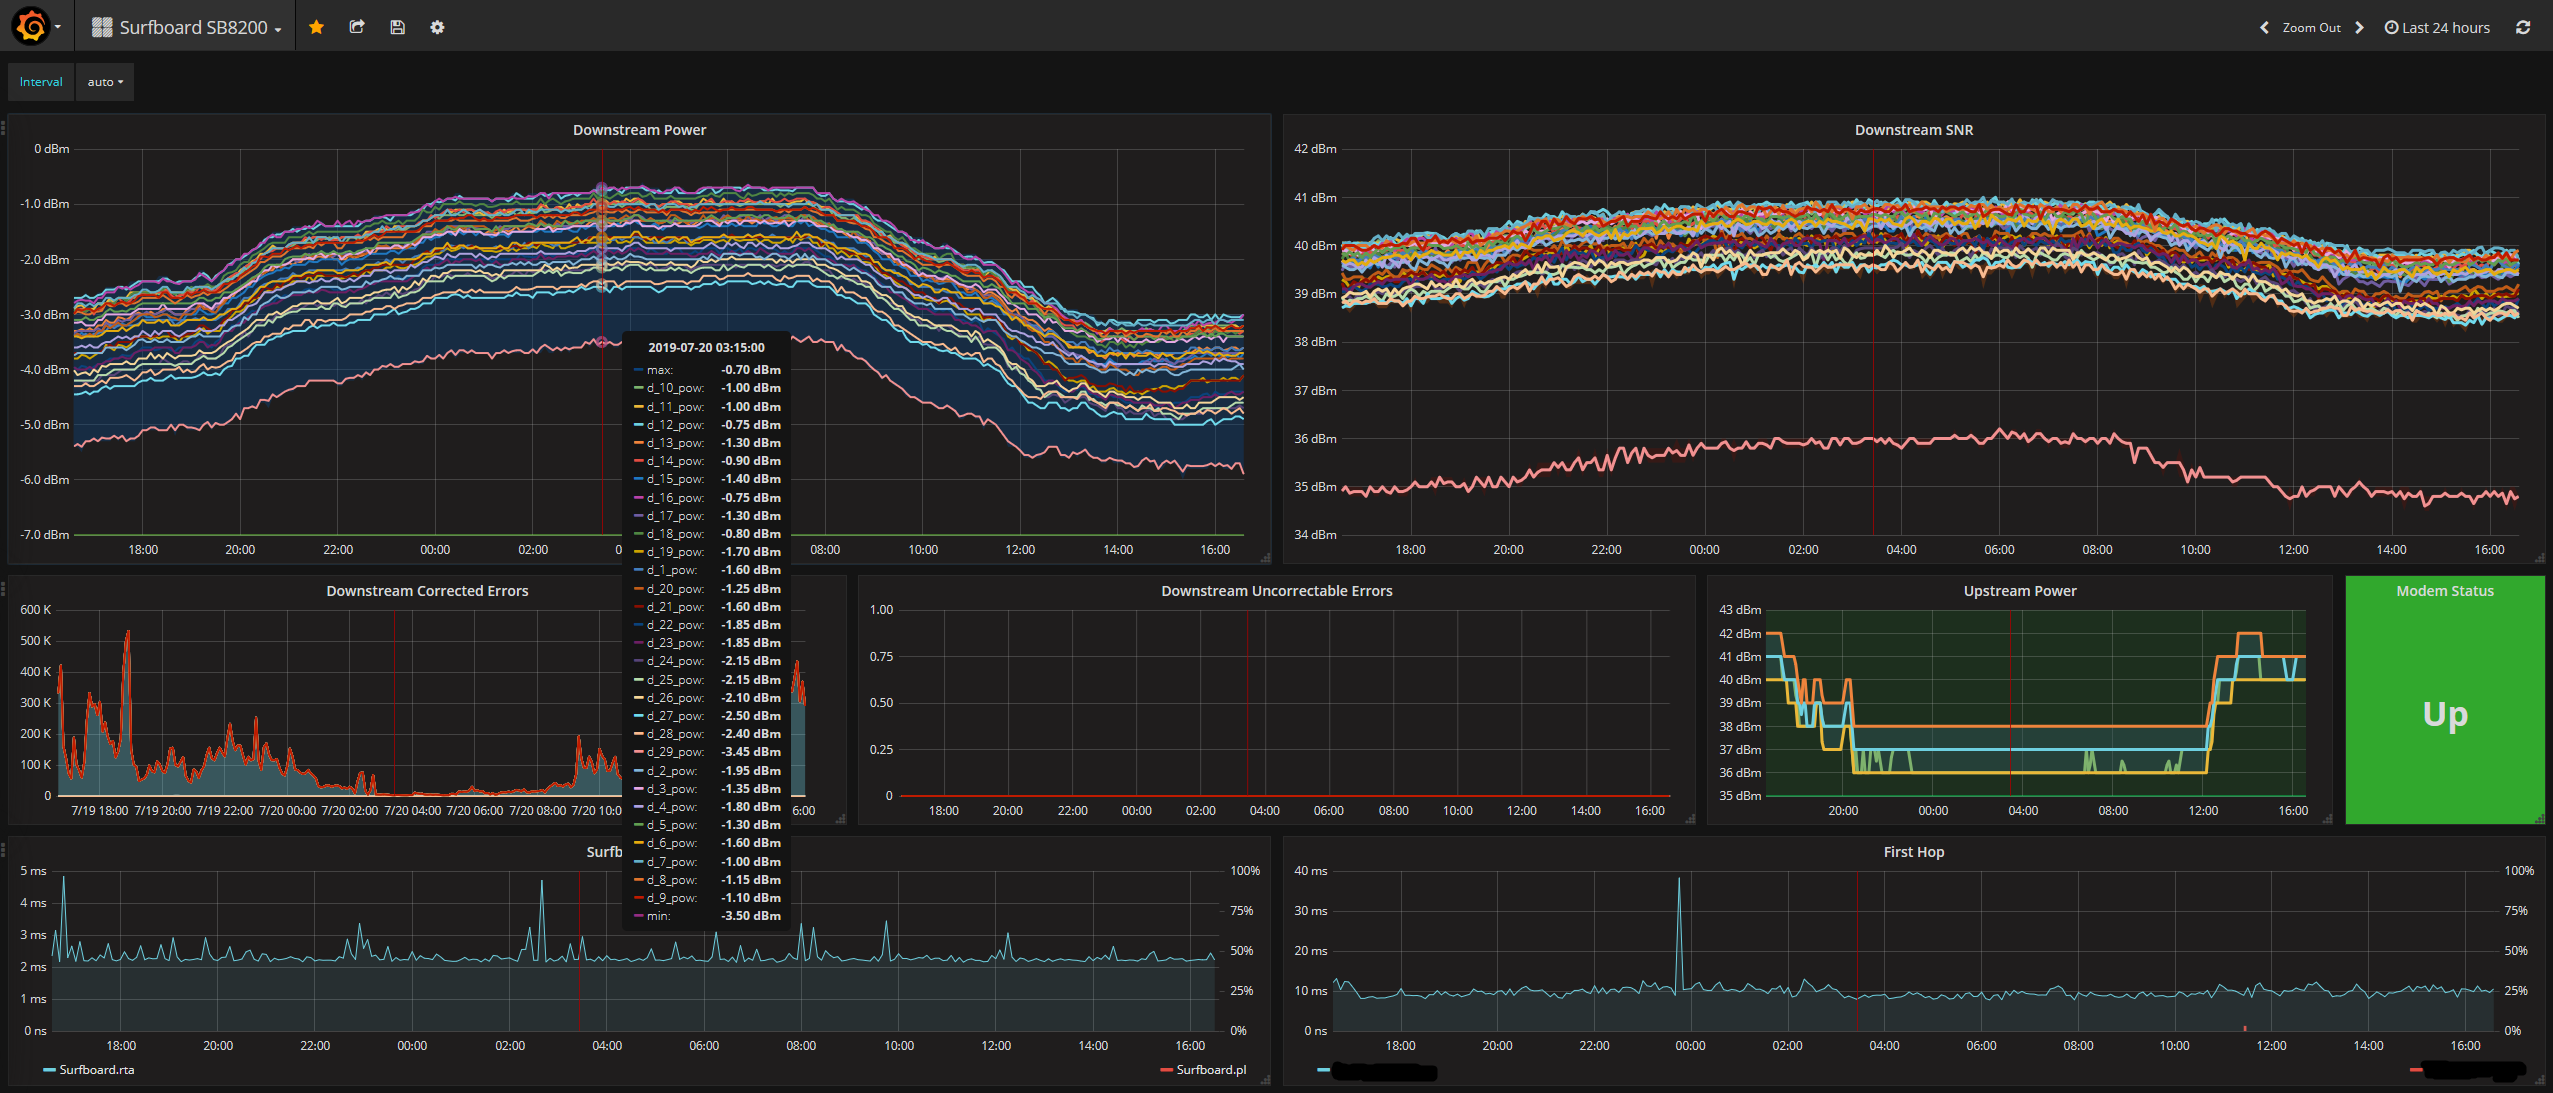Click Surfboard.rta legend color swatch

click(x=49, y=1070)
